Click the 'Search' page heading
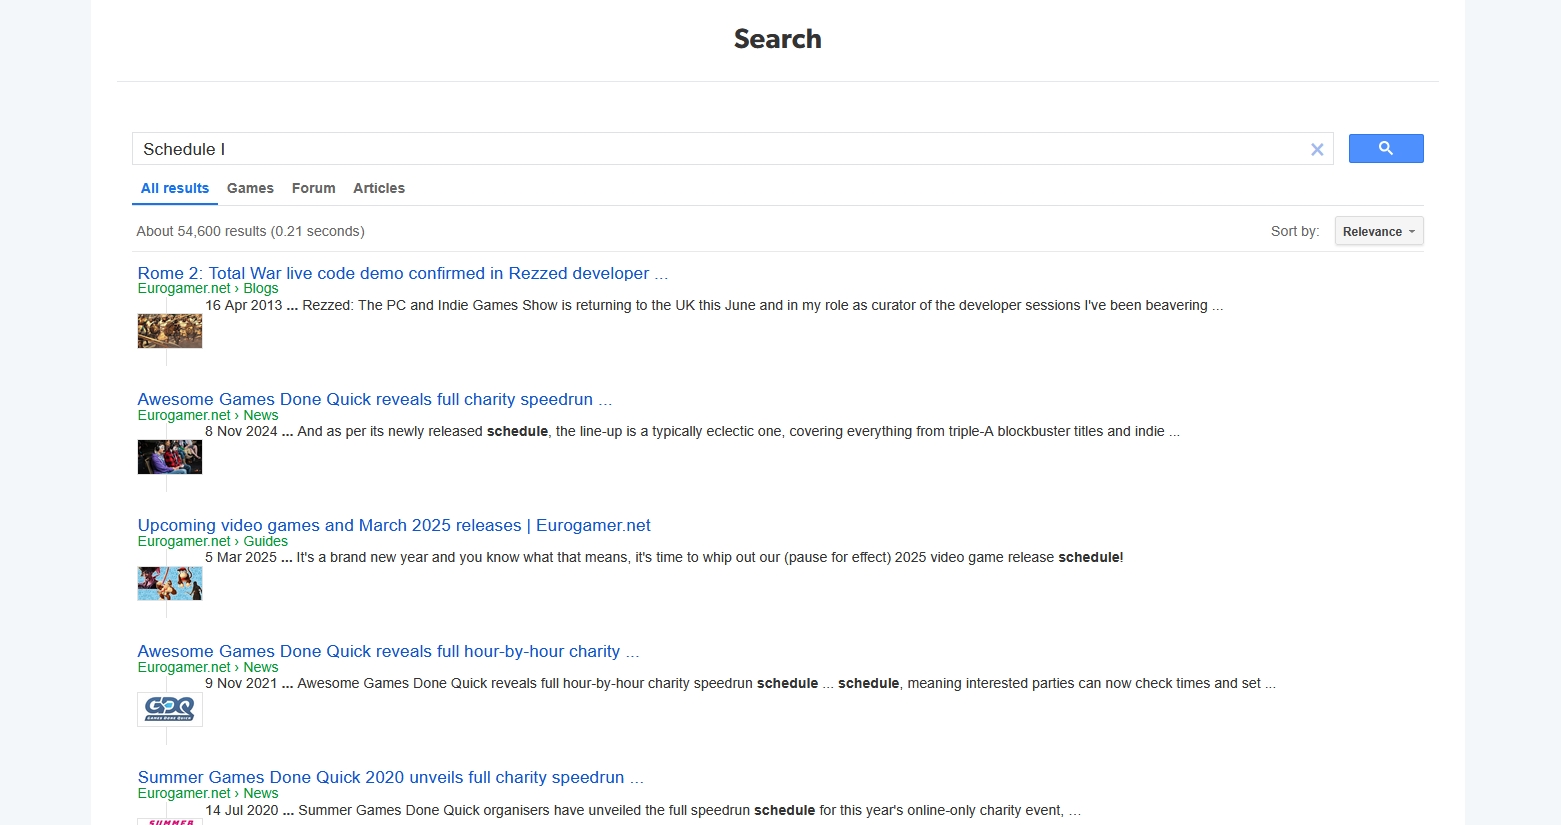The height and width of the screenshot is (825, 1561). point(778,39)
